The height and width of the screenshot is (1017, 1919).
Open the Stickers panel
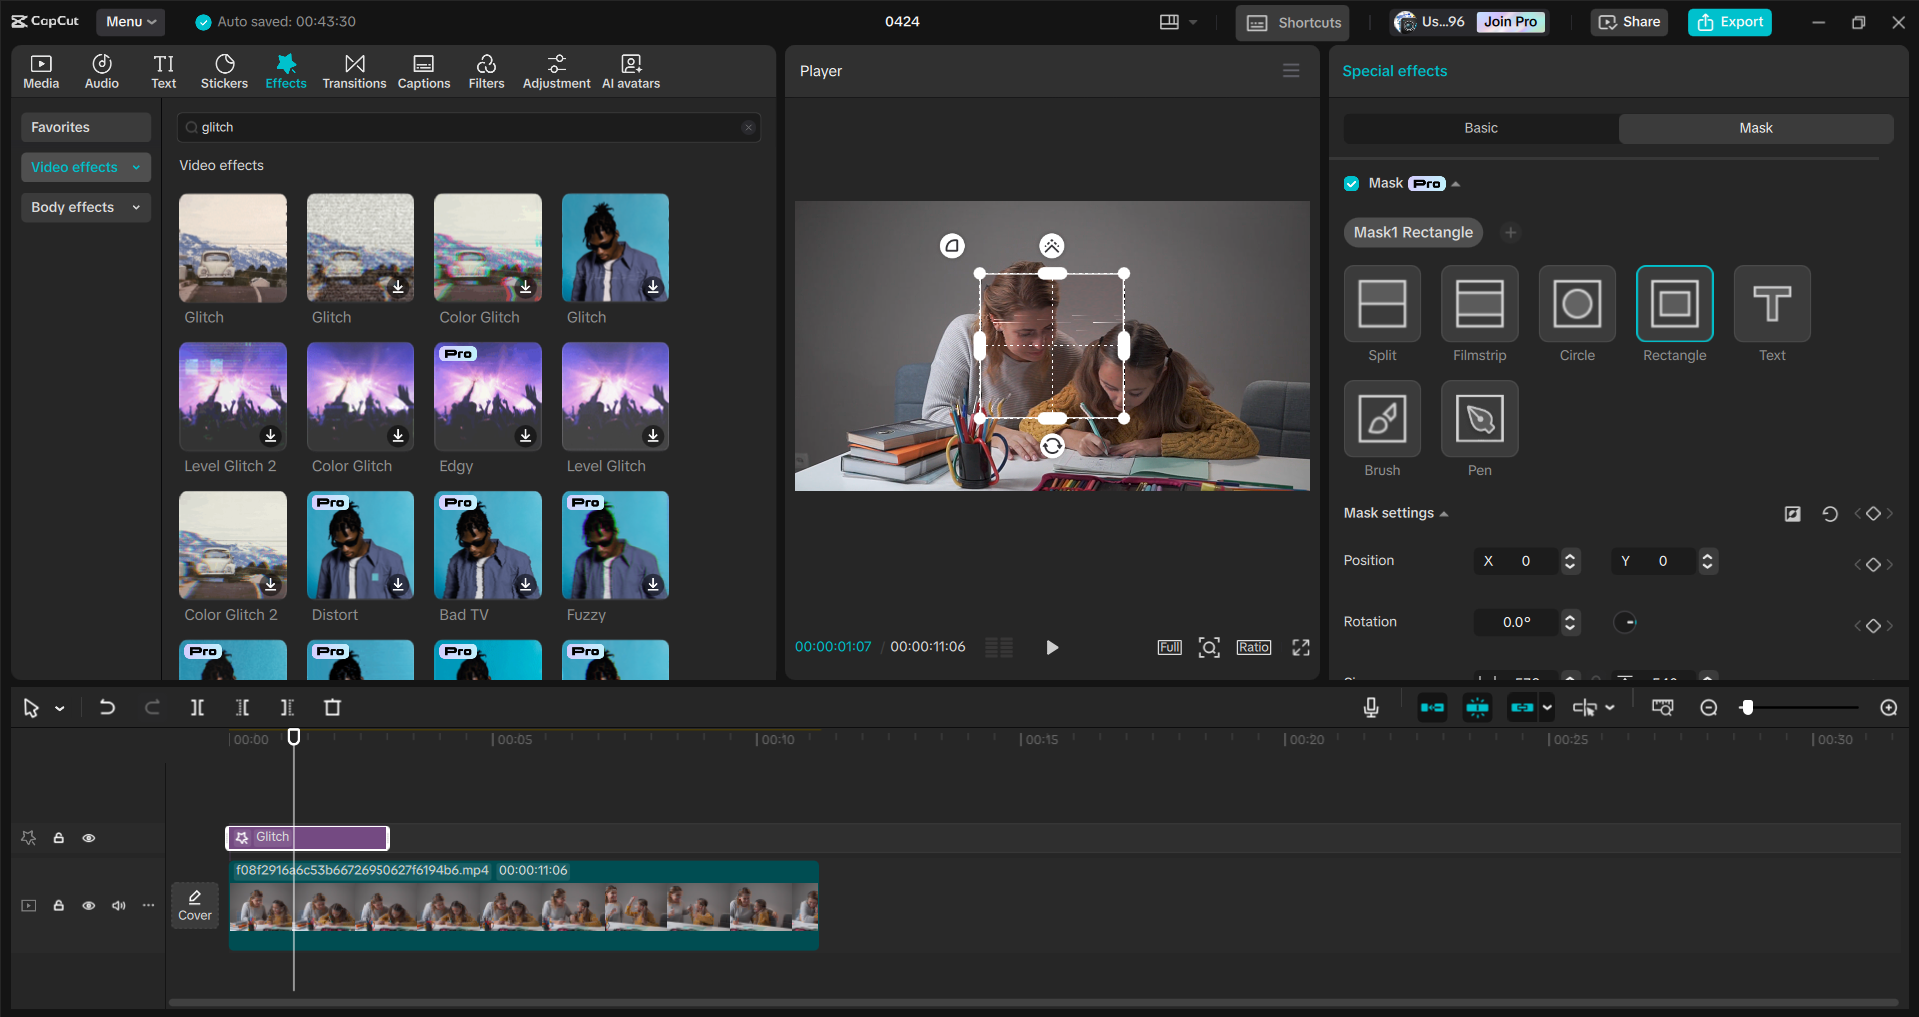(x=224, y=70)
